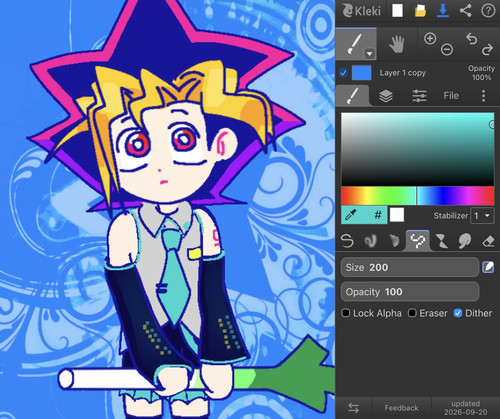Create a new blank image

coord(397,11)
